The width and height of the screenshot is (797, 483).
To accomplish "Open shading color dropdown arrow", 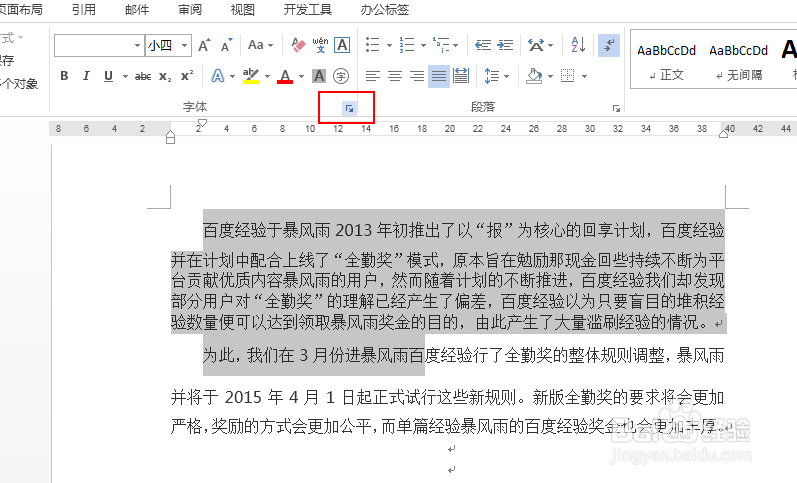I will (x=550, y=76).
